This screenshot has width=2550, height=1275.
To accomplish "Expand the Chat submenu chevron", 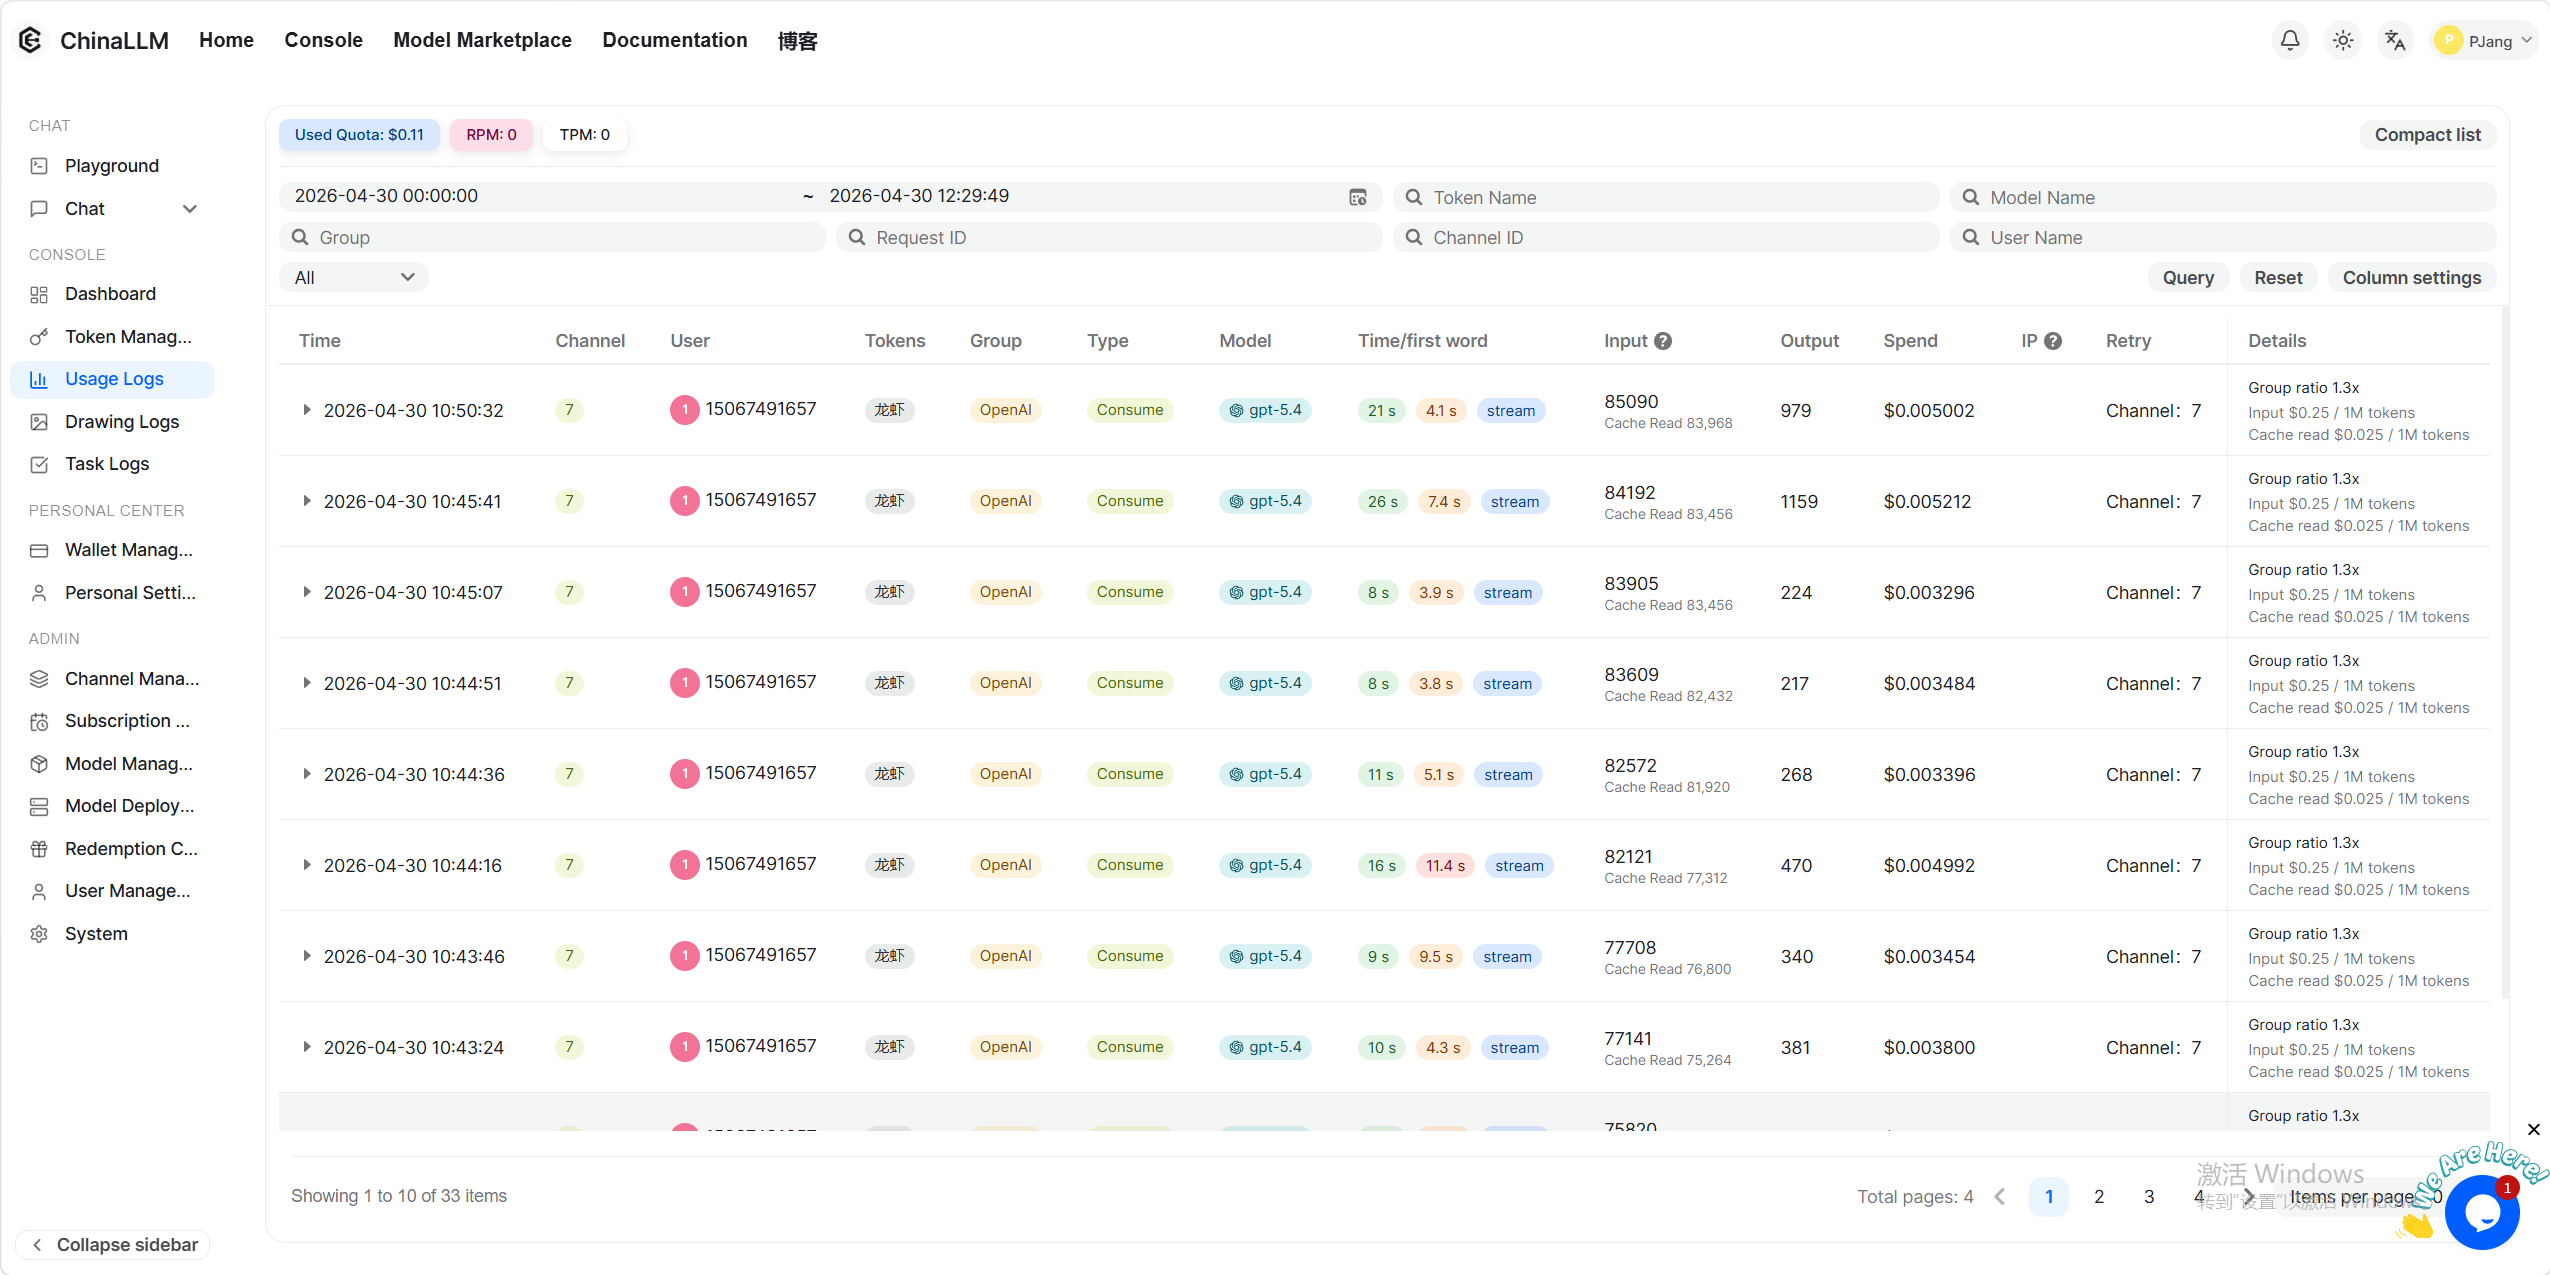I will [190, 209].
